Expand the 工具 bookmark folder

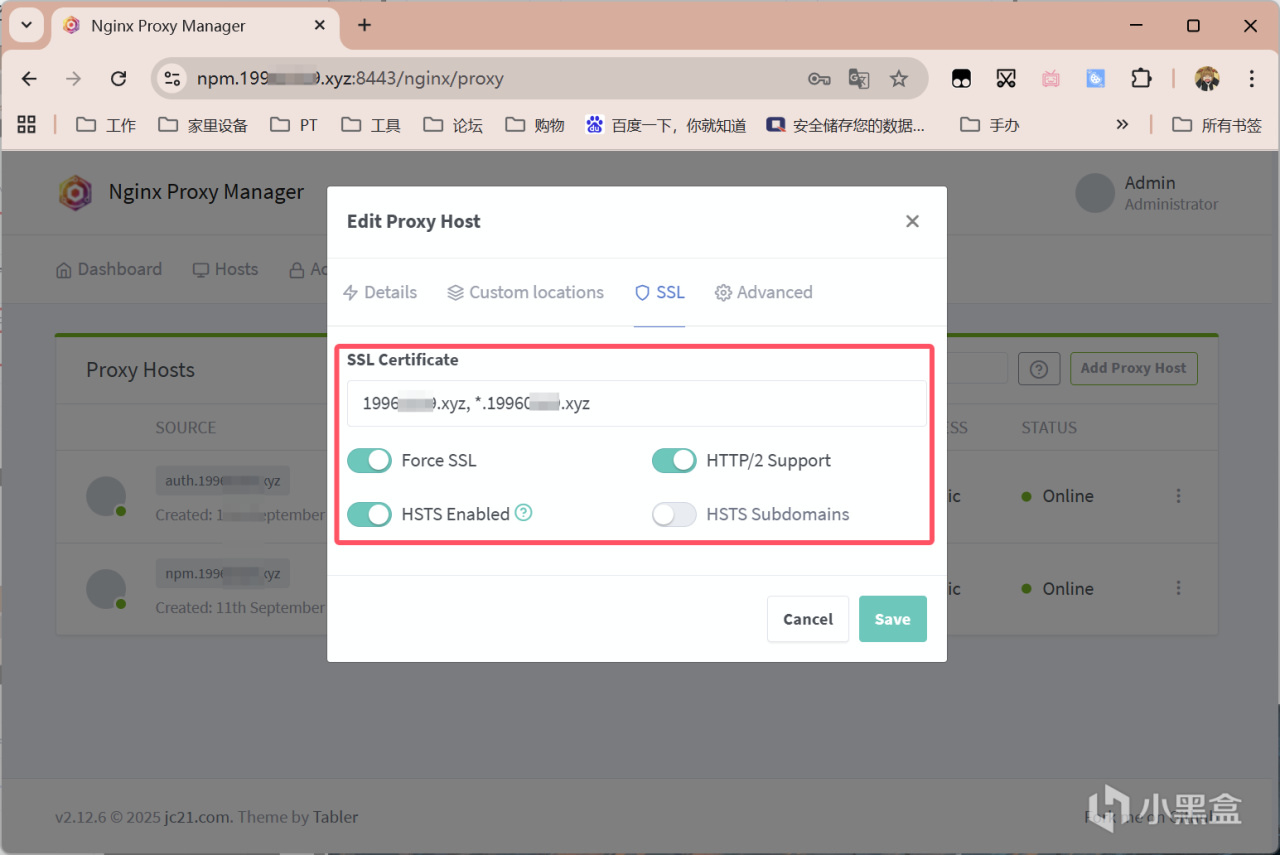tap(371, 125)
